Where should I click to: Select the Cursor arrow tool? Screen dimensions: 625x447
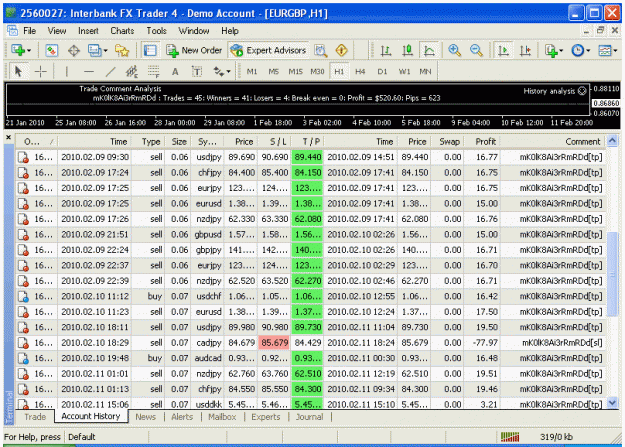pos(18,72)
